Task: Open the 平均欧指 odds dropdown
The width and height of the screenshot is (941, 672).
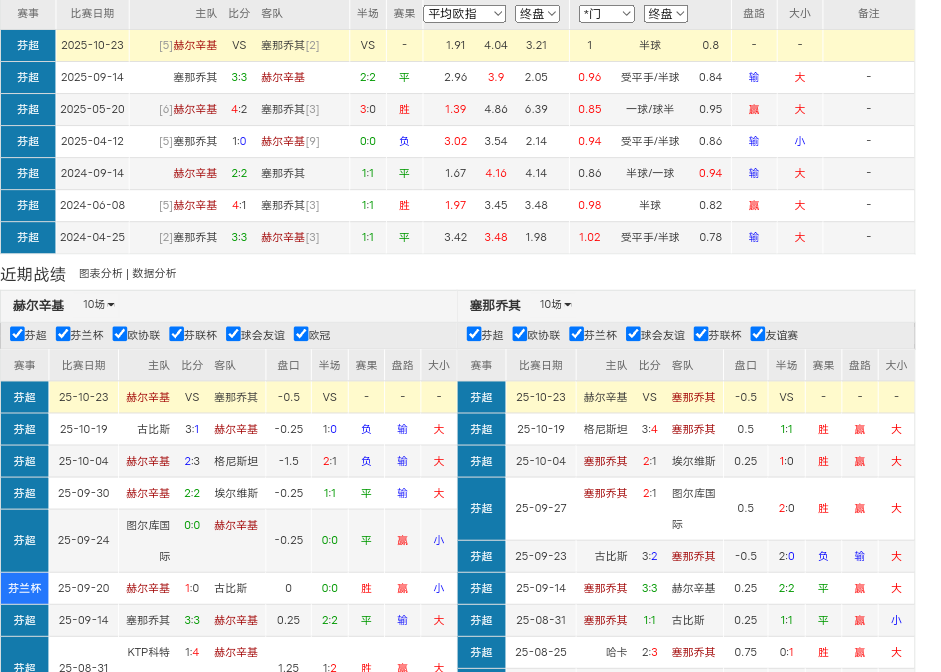Action: (x=465, y=14)
